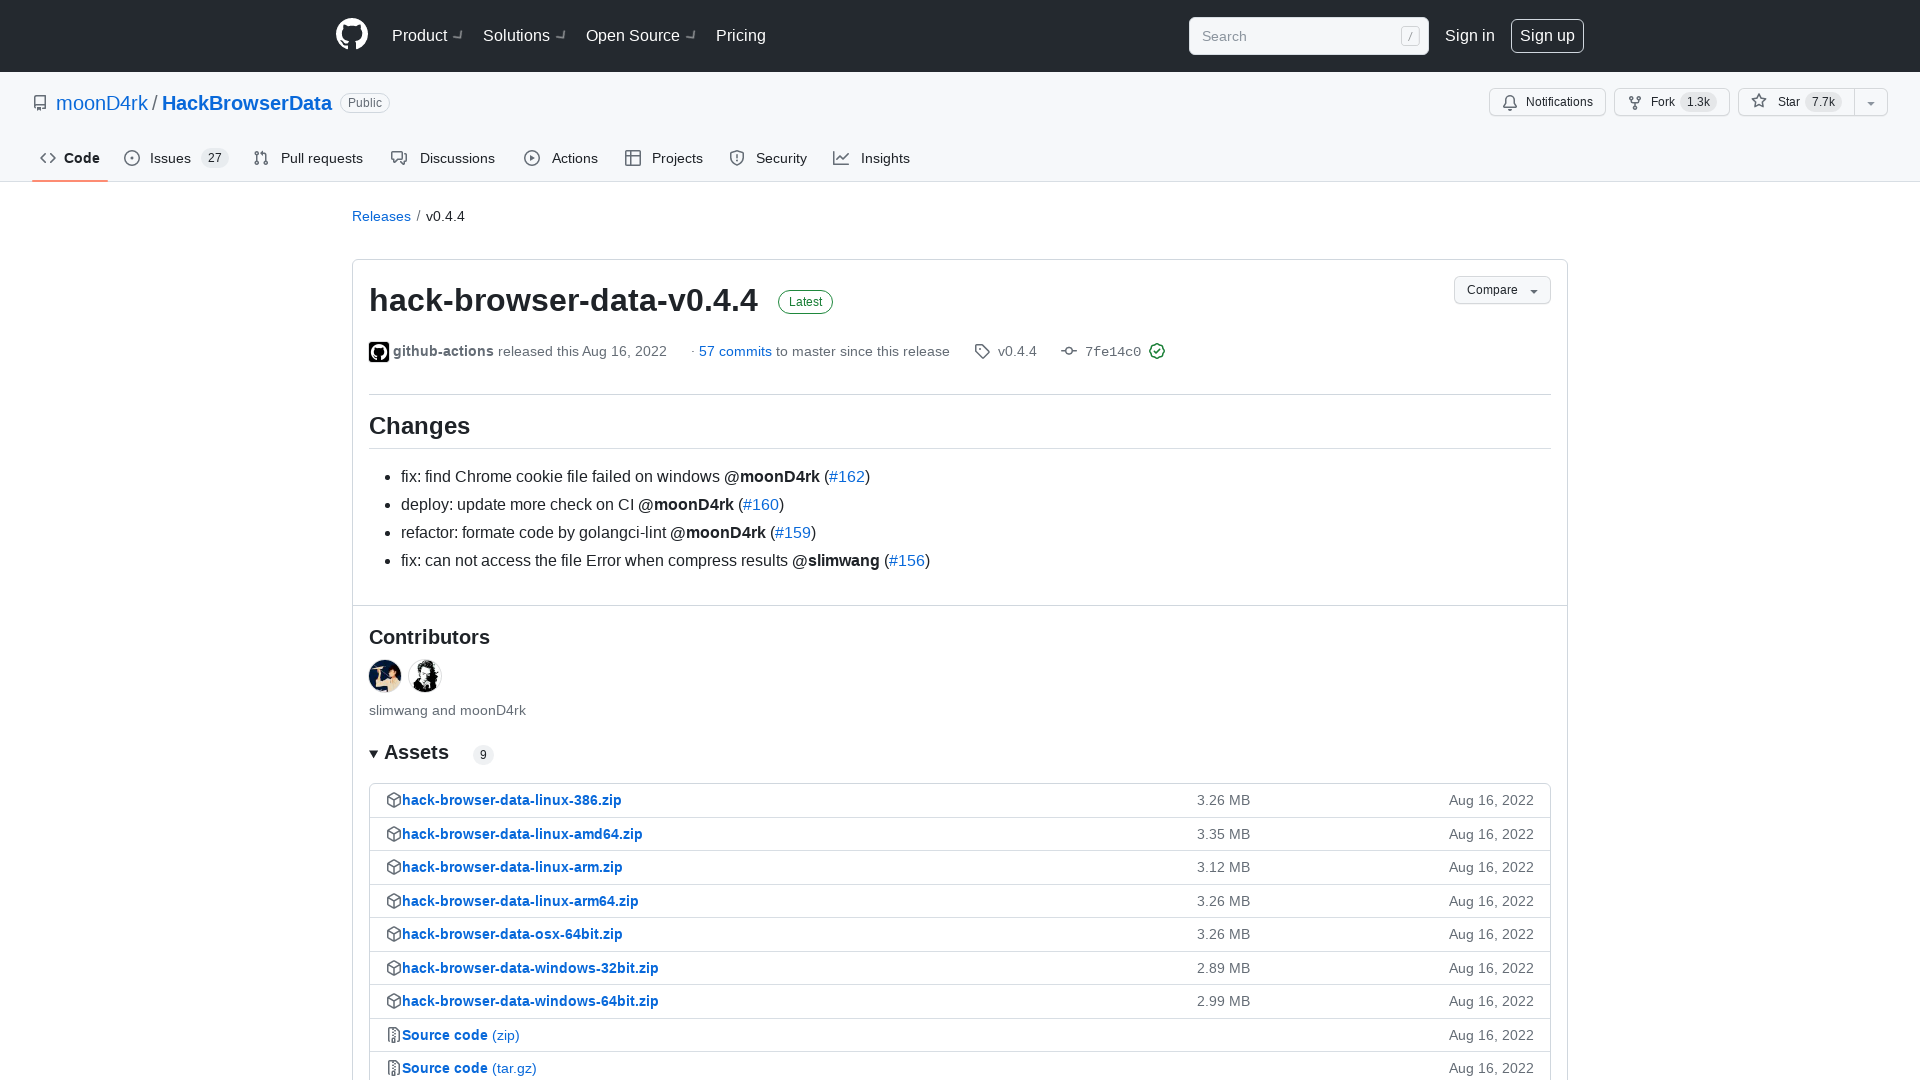Viewport: 1920px width, 1080px height.
Task: Open moonD4rk owner profile link
Action: (102, 103)
